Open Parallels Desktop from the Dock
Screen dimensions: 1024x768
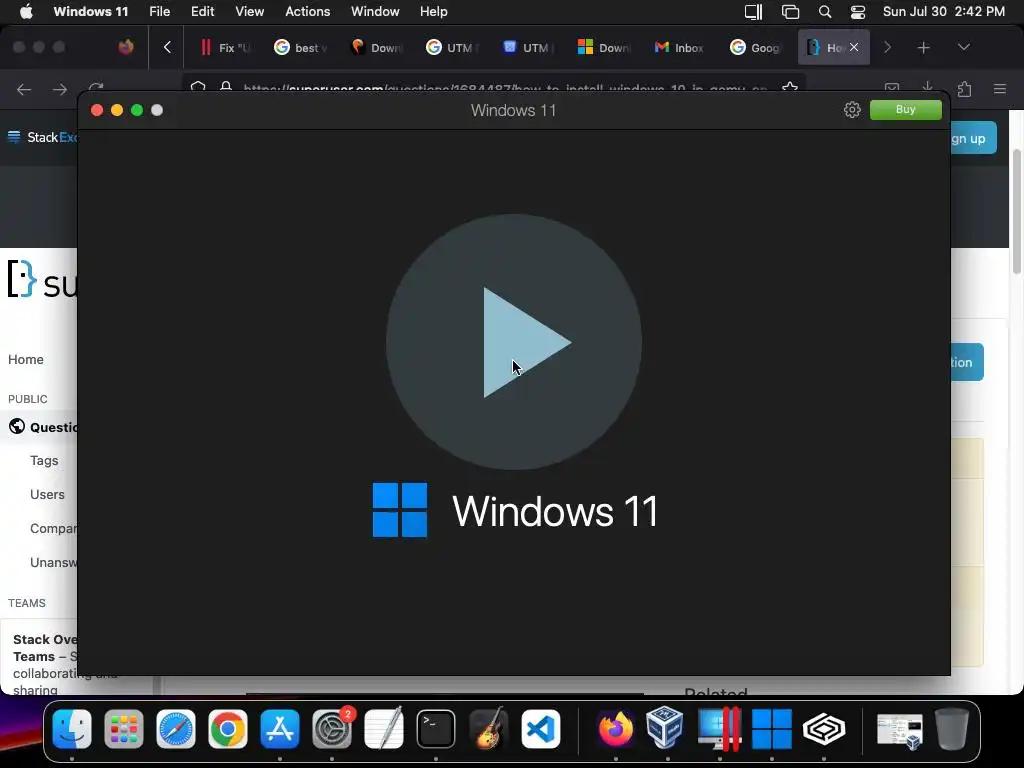(x=720, y=729)
